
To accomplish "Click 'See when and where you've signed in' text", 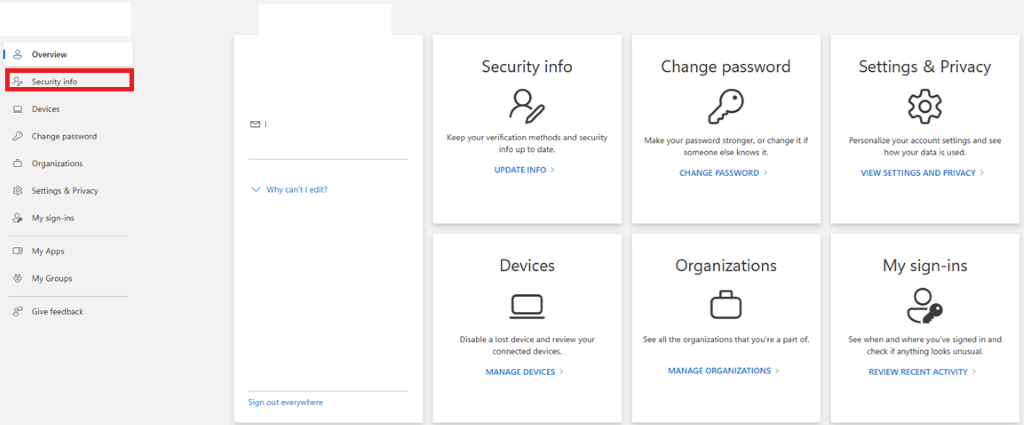I will point(925,345).
